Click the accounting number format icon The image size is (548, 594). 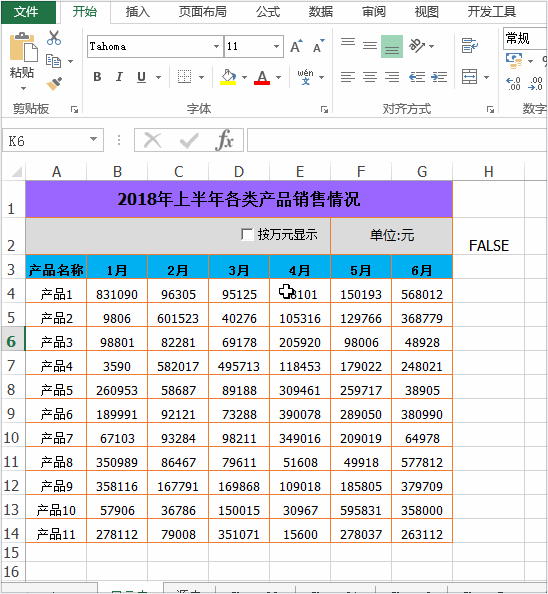[514, 61]
